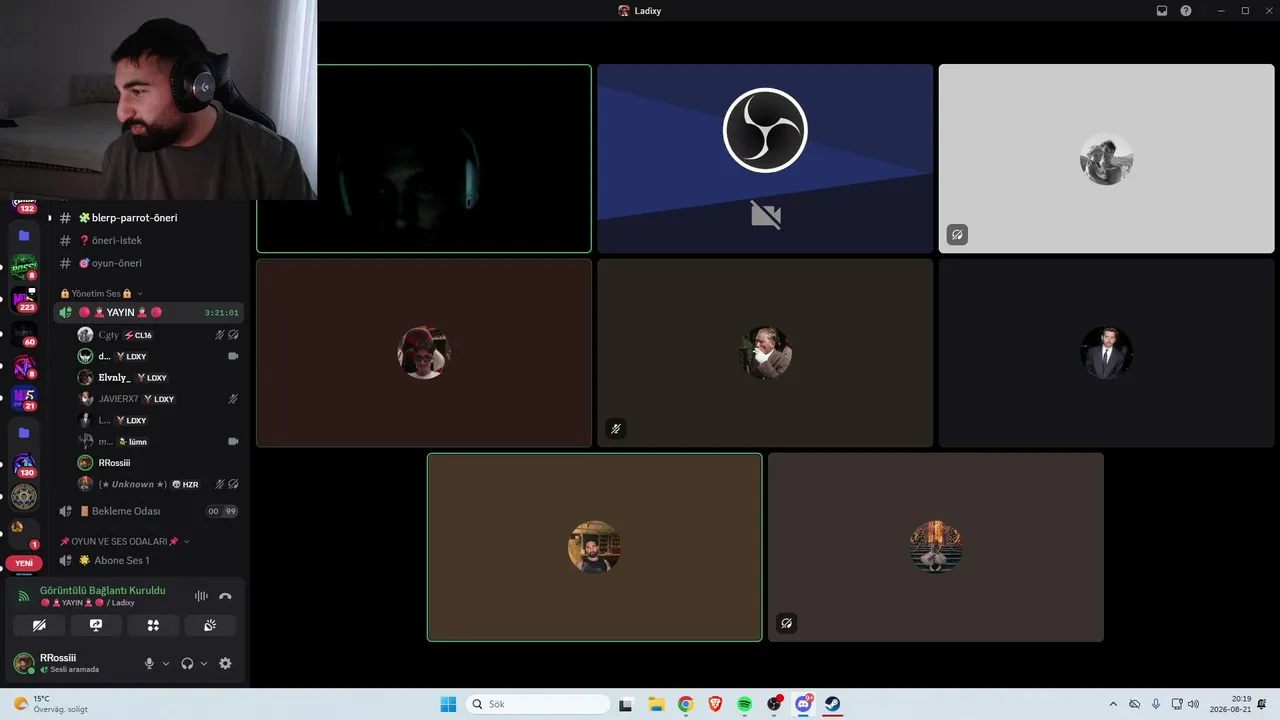This screenshot has width=1280, height=720.
Task: Open server with 21 notifications badge
Action: (x=24, y=398)
